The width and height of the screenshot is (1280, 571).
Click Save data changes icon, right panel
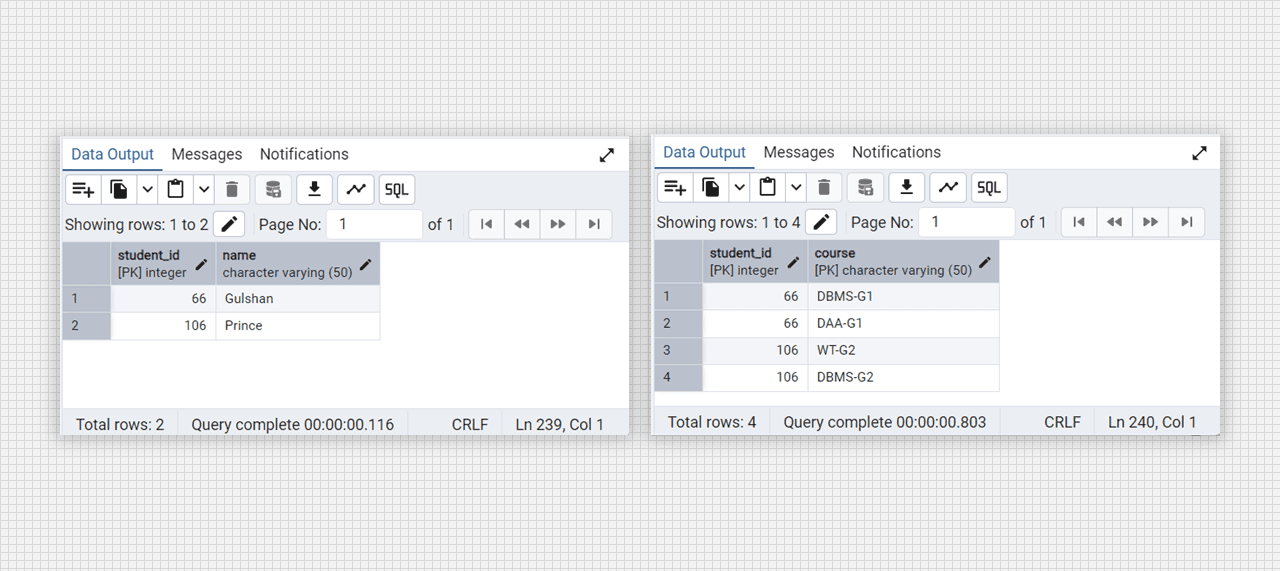pos(865,187)
